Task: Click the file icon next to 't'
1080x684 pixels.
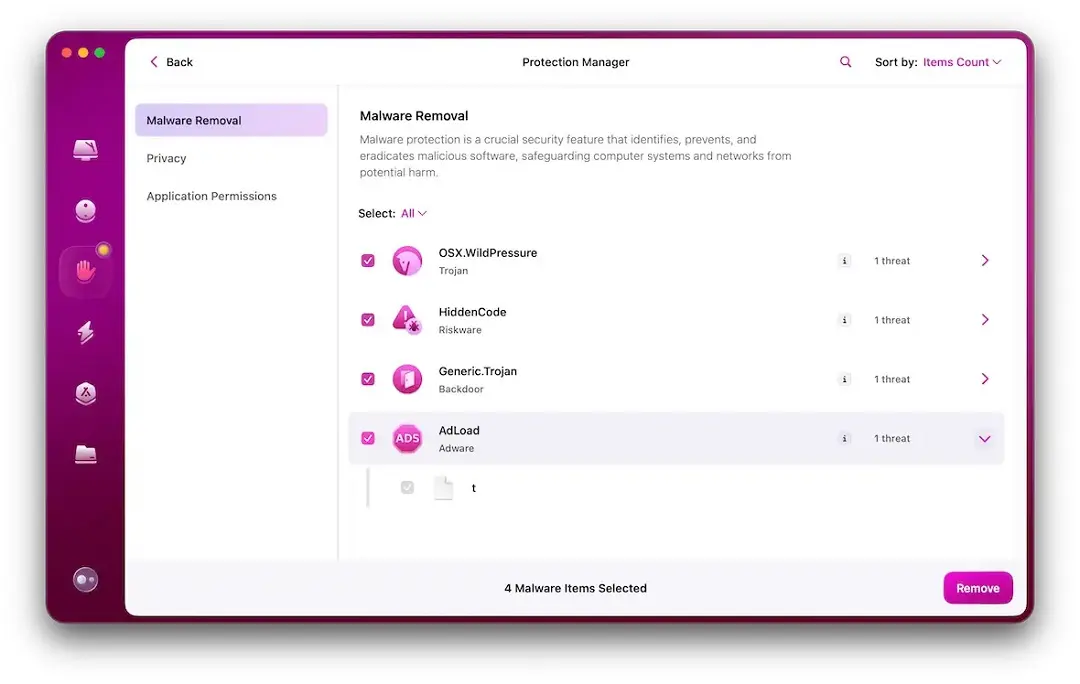Action: [x=444, y=488]
